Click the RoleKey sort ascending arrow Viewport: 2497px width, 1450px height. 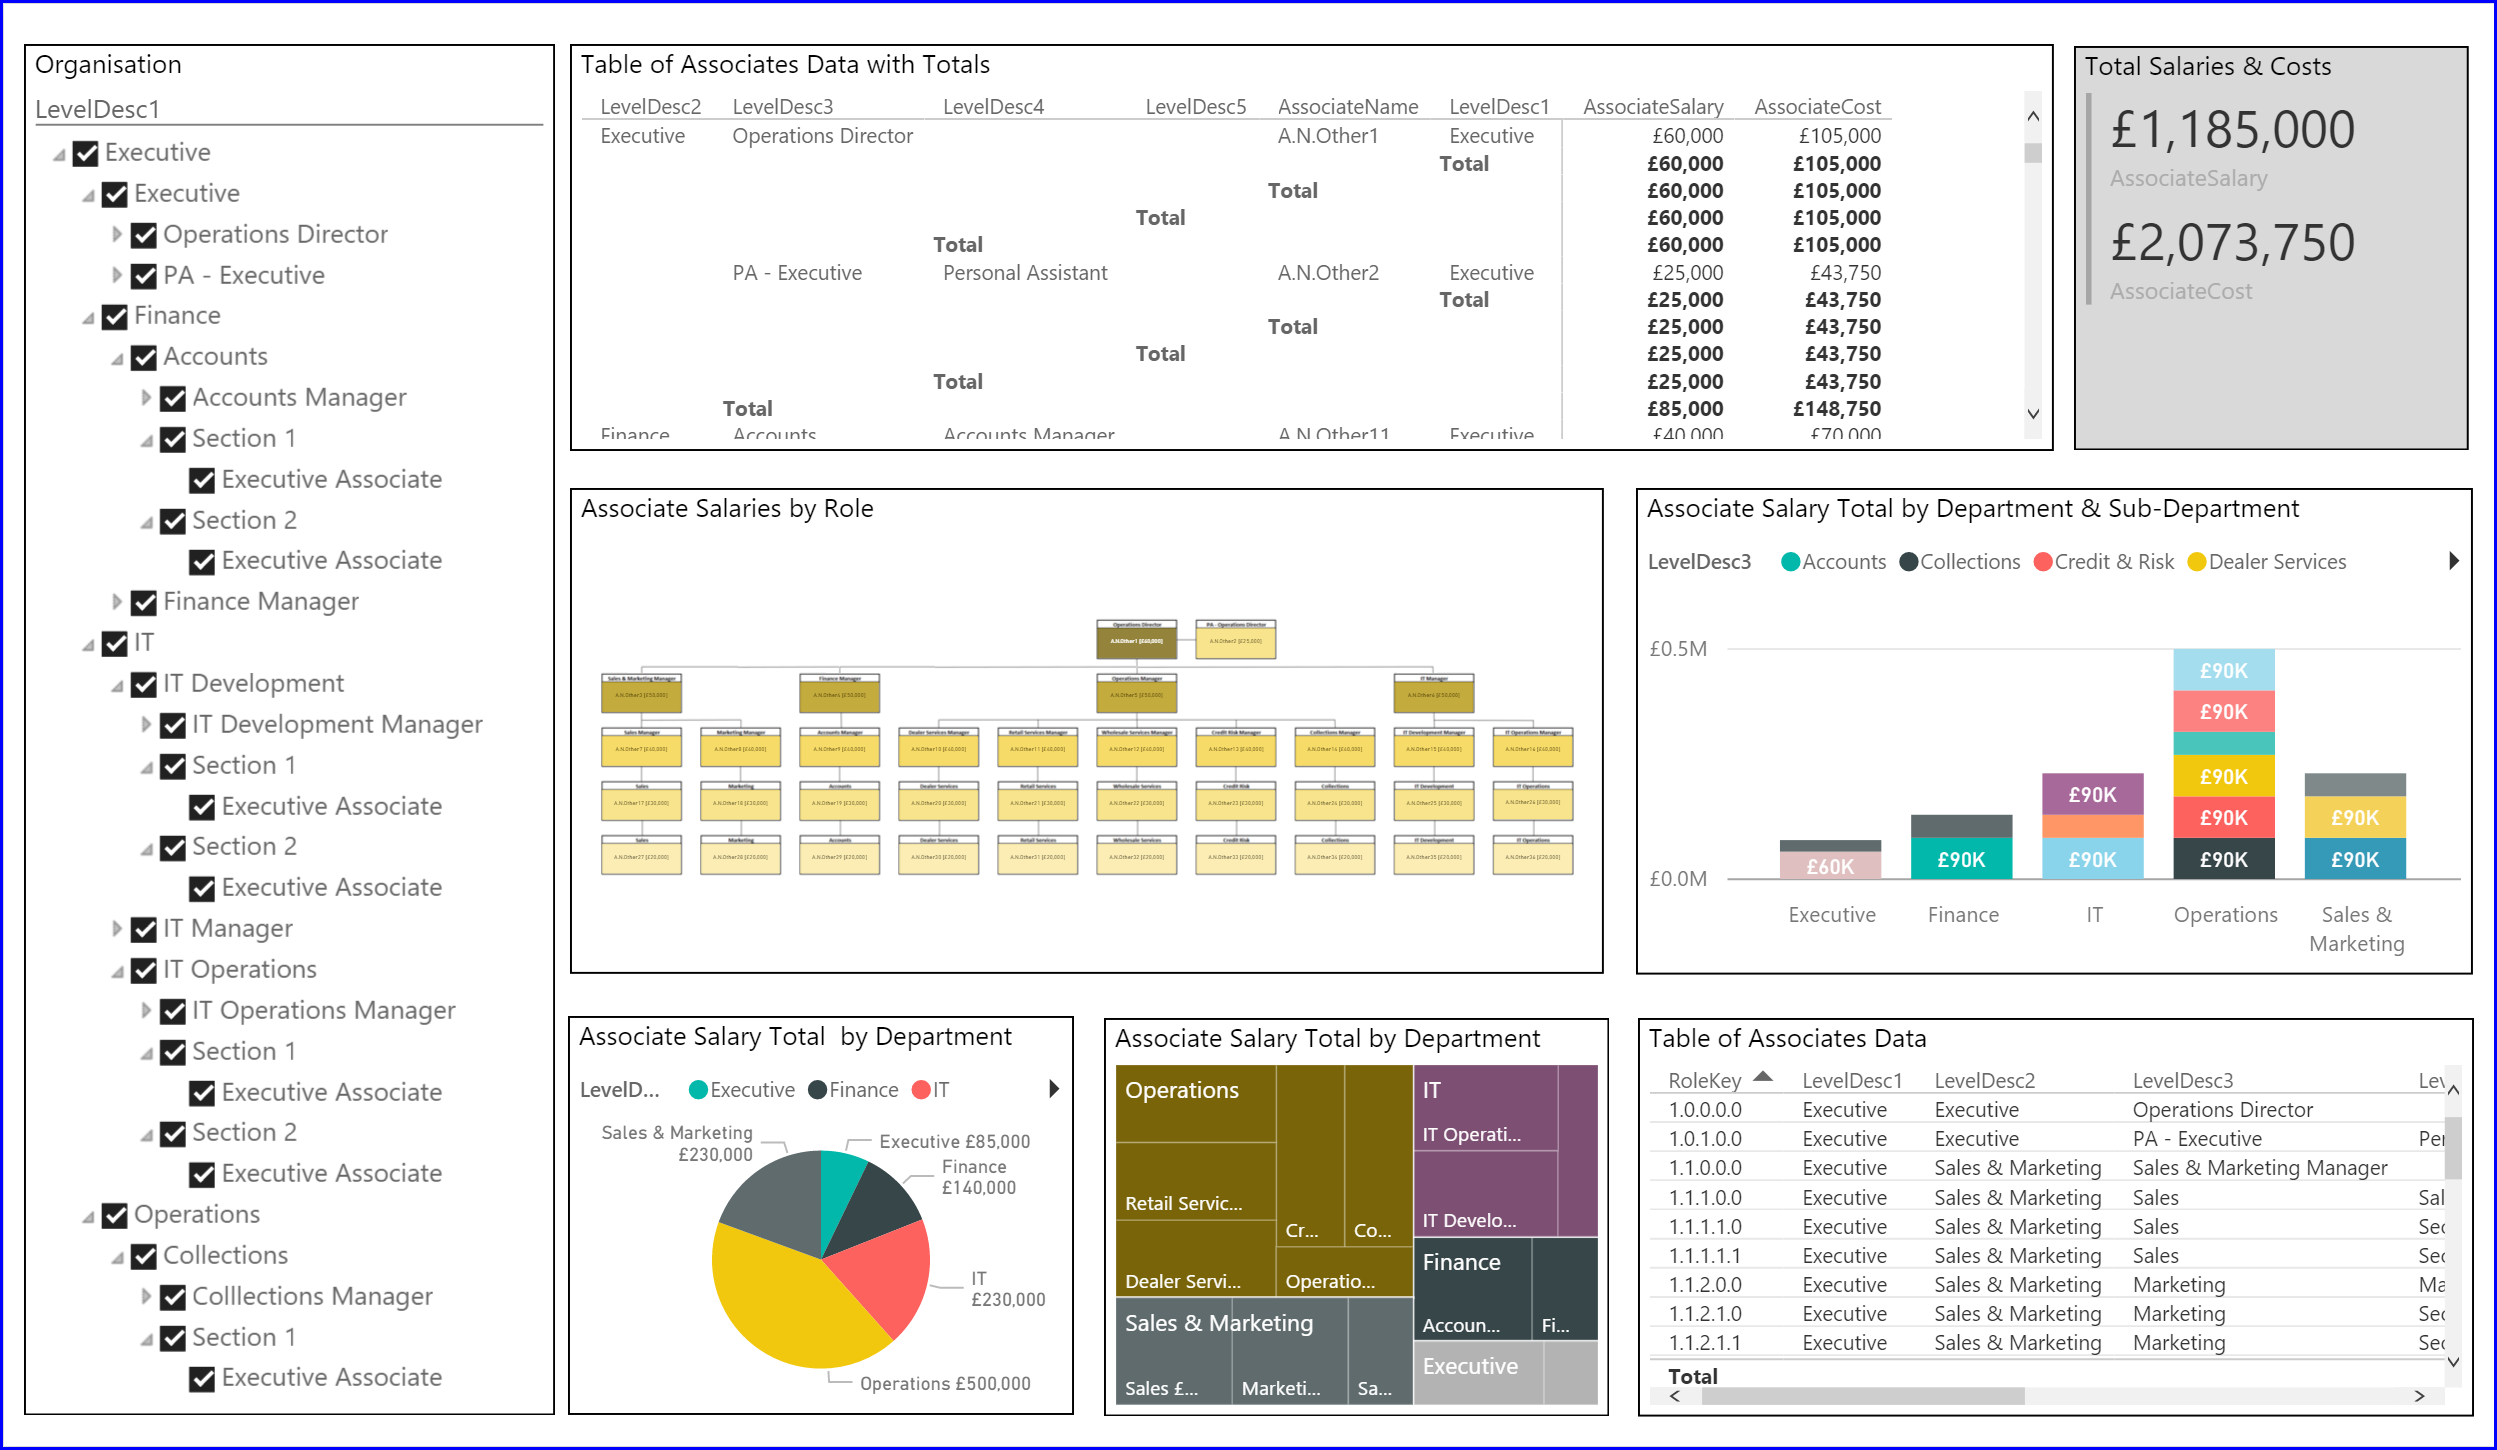tap(1763, 1077)
